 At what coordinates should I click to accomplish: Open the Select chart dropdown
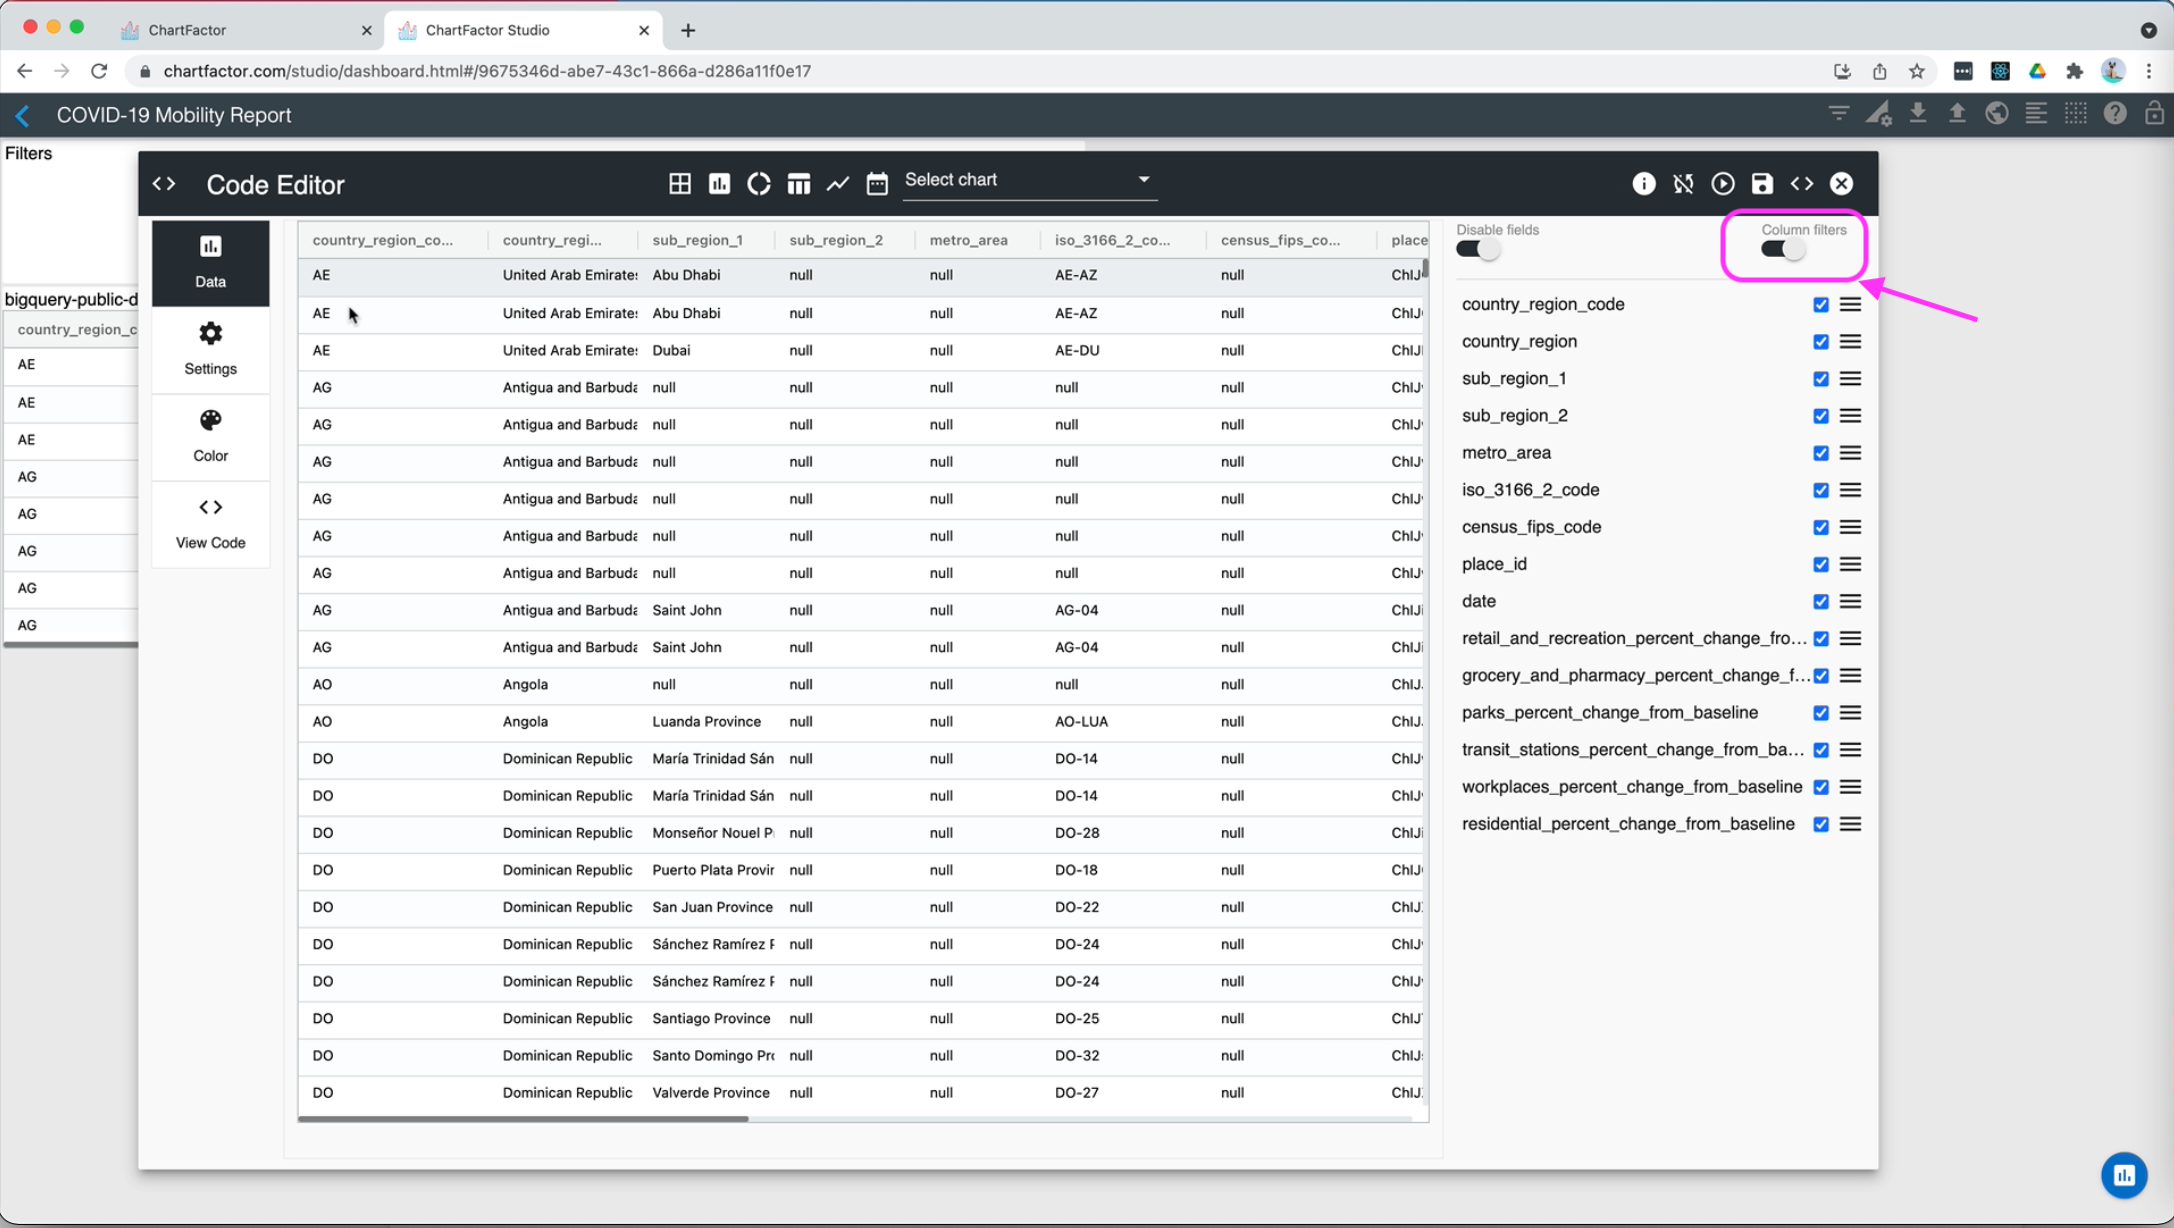[x=1029, y=180]
